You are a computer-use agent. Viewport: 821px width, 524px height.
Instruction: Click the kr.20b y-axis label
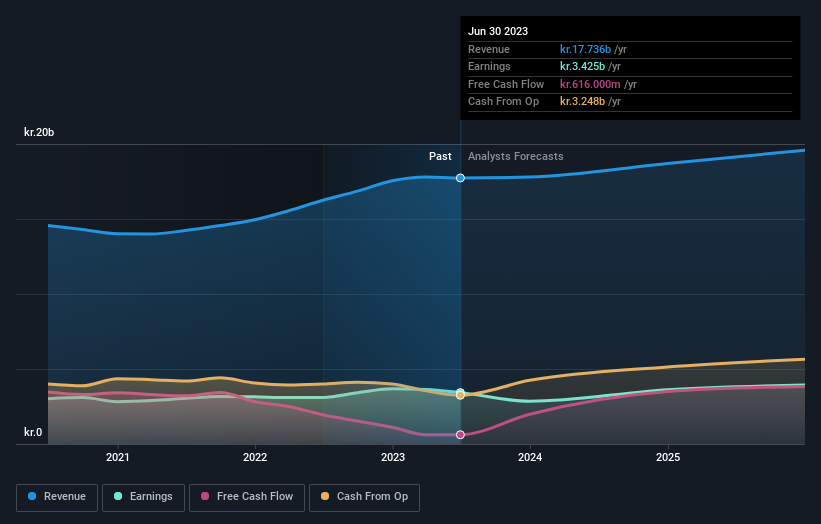[39, 132]
